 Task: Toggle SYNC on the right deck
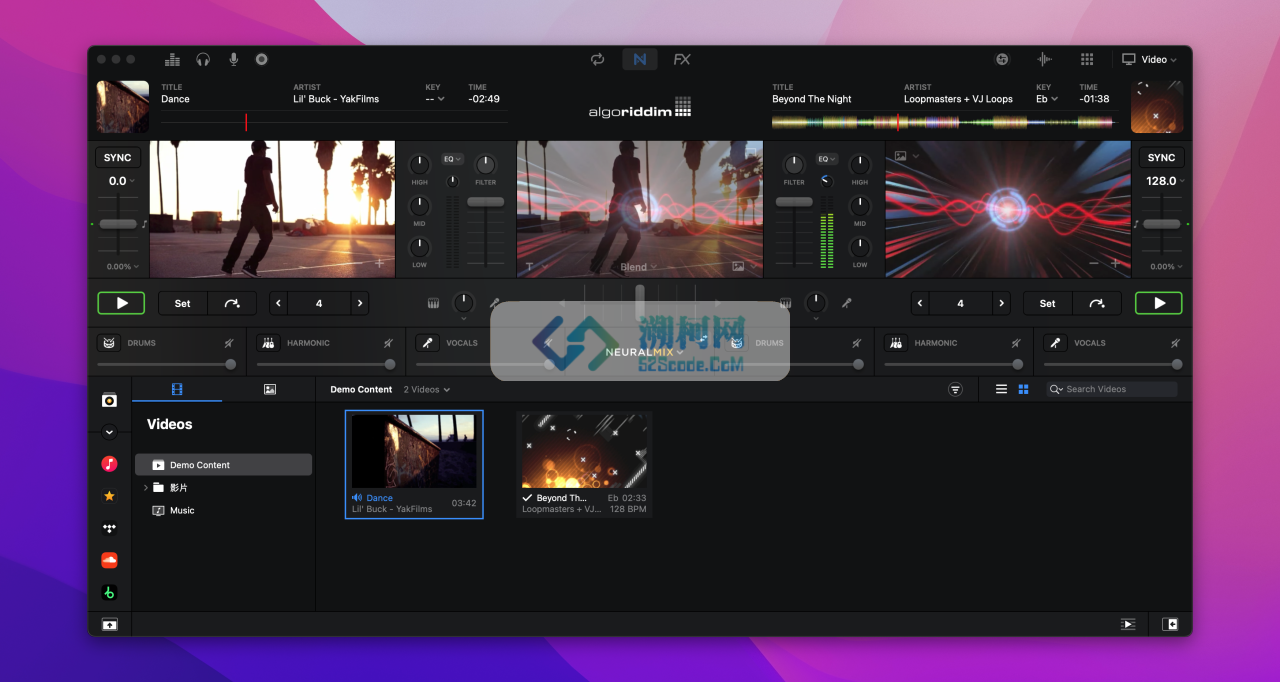click(x=1161, y=158)
